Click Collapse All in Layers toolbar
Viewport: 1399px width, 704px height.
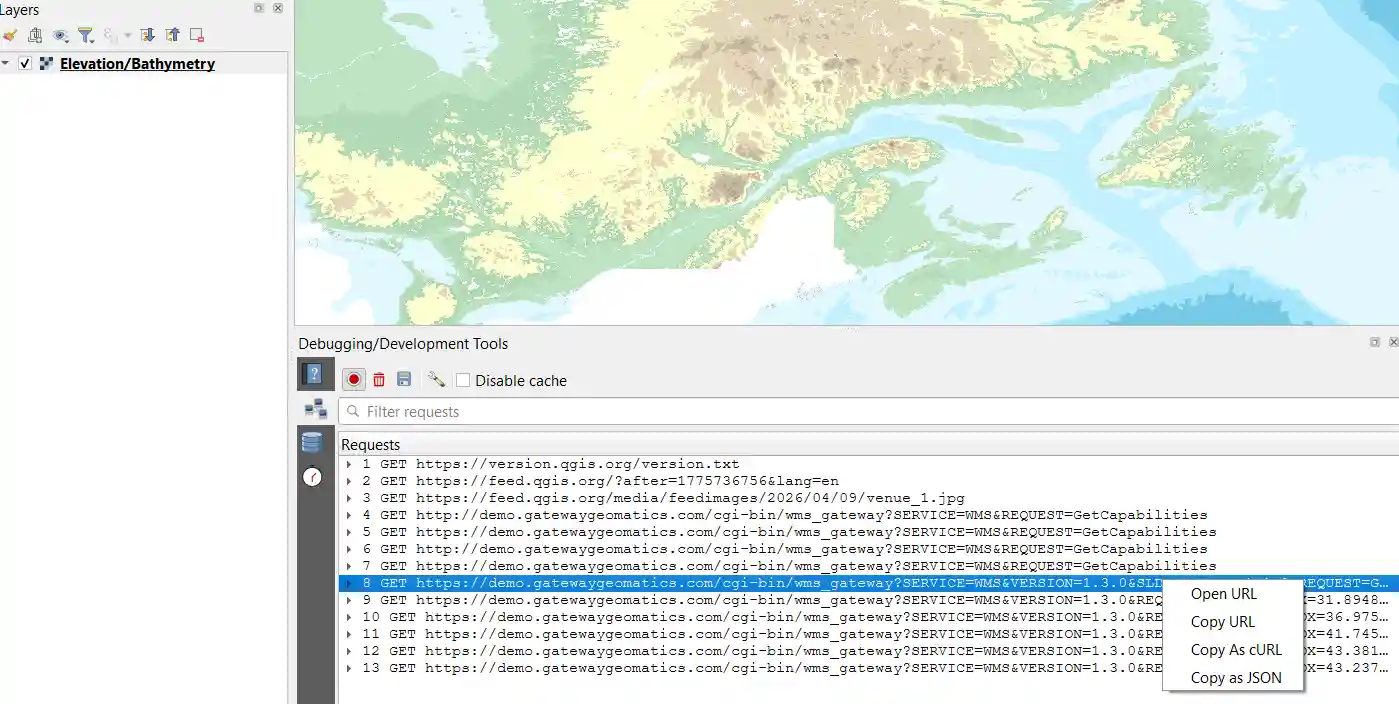[172, 35]
